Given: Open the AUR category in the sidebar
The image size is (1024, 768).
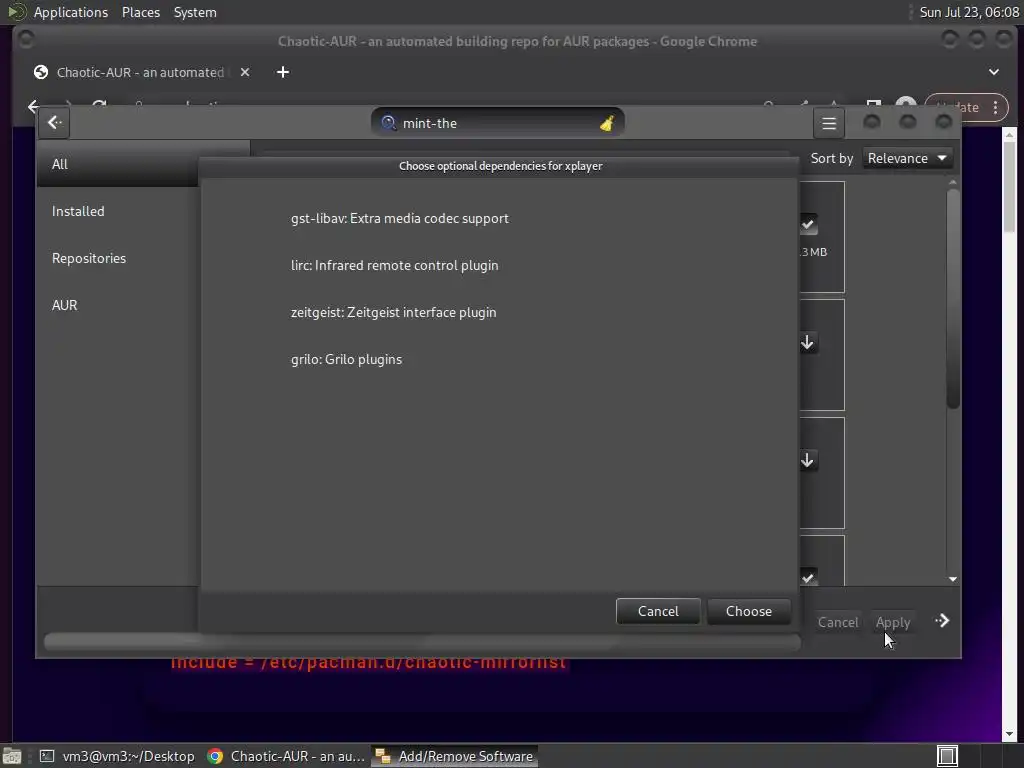Looking at the screenshot, I should coord(118,305).
